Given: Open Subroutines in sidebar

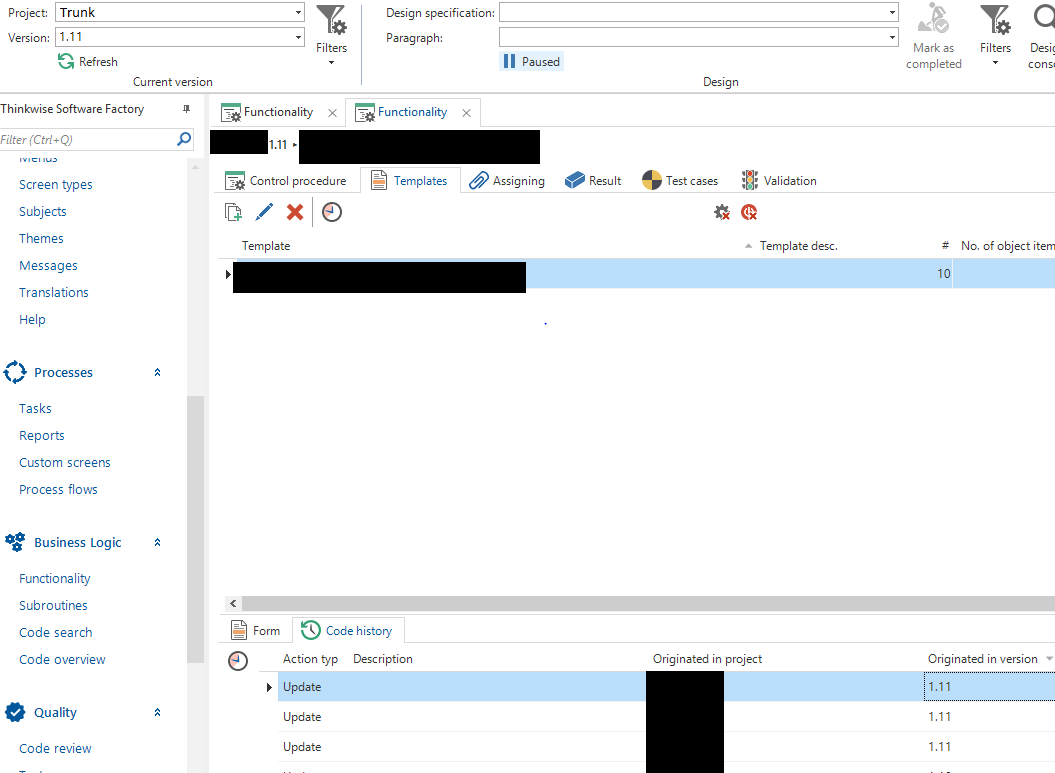Looking at the screenshot, I should (53, 605).
